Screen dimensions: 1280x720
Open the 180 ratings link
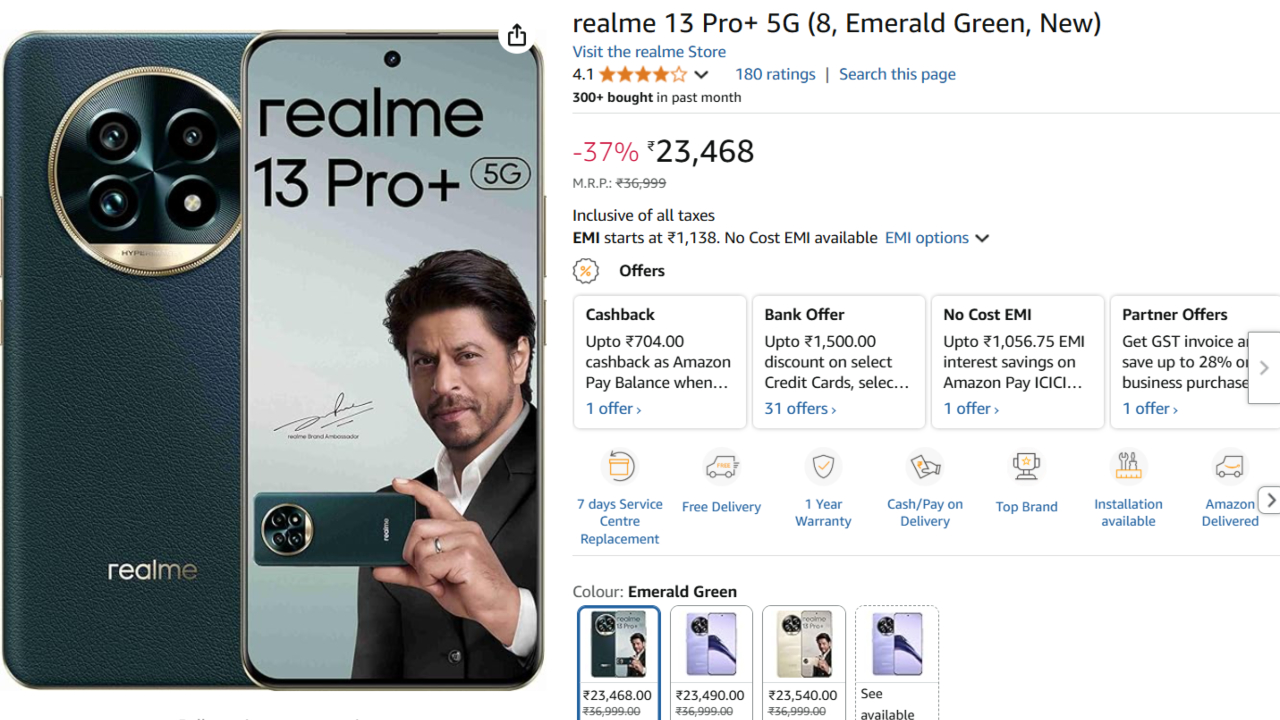775,74
